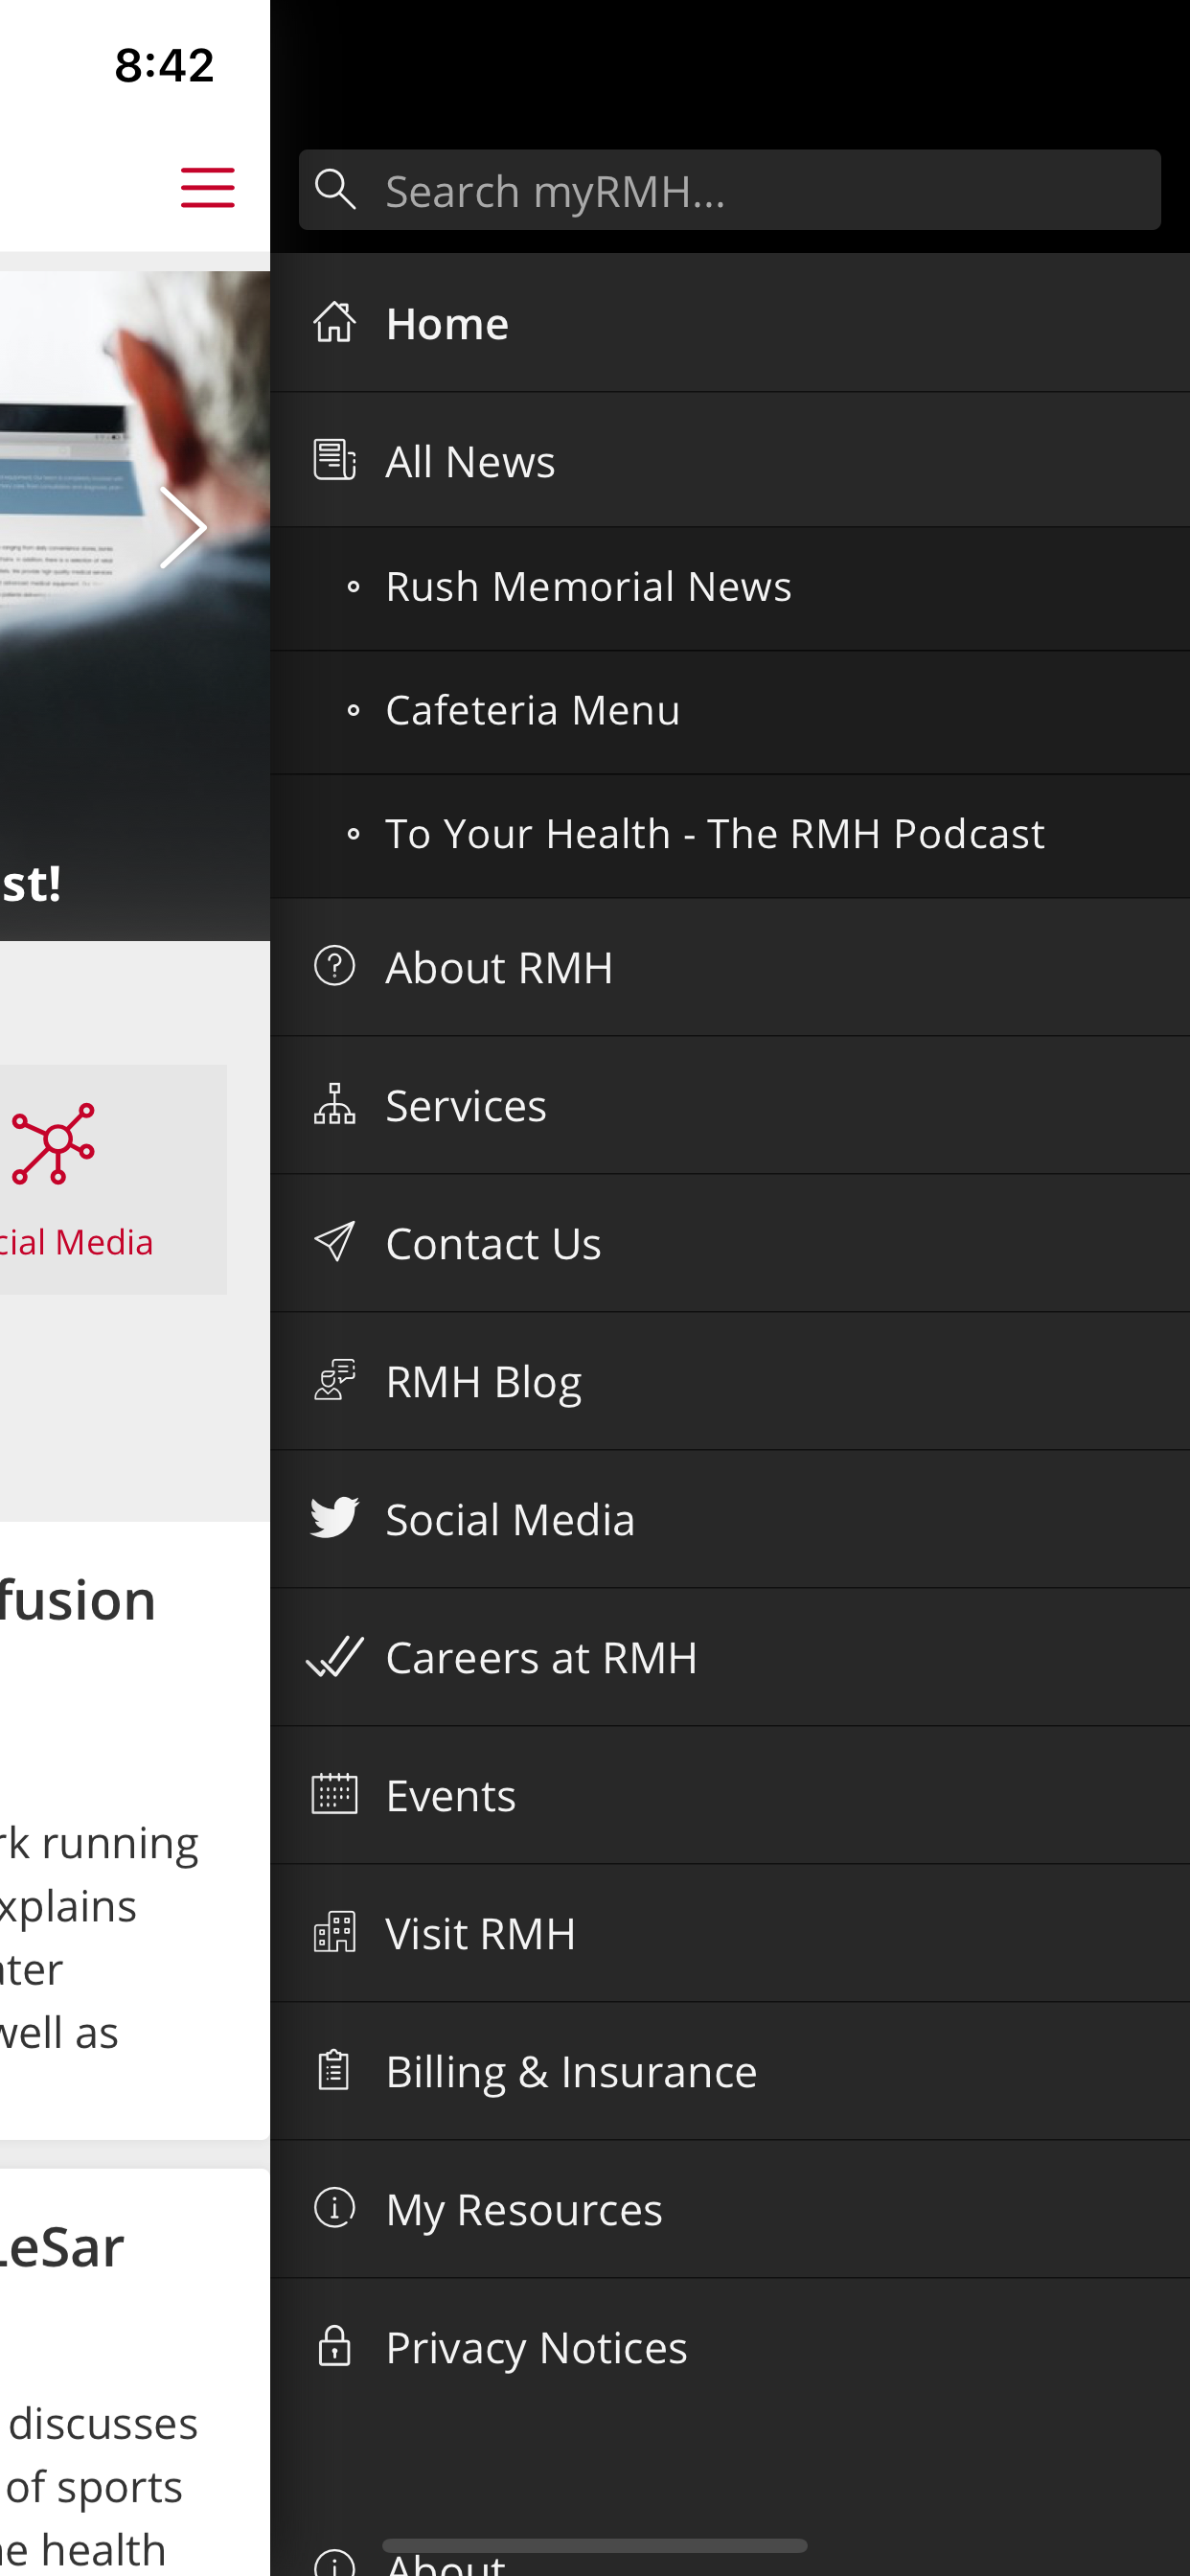Open Social Media in the side menu
Viewport: 1190px width, 2576px height.
[730, 1519]
